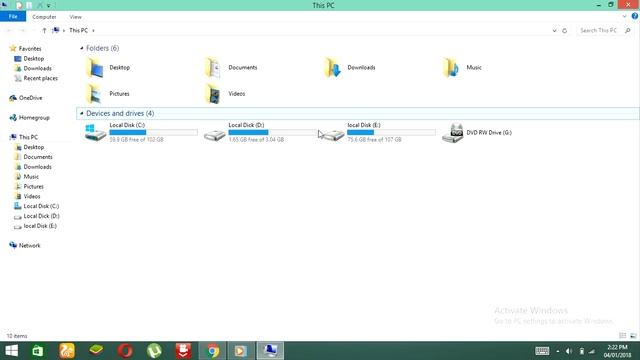Screen dimensions: 640x360
Task: Click the Local Disk (C:) usage bar
Action: tap(153, 132)
